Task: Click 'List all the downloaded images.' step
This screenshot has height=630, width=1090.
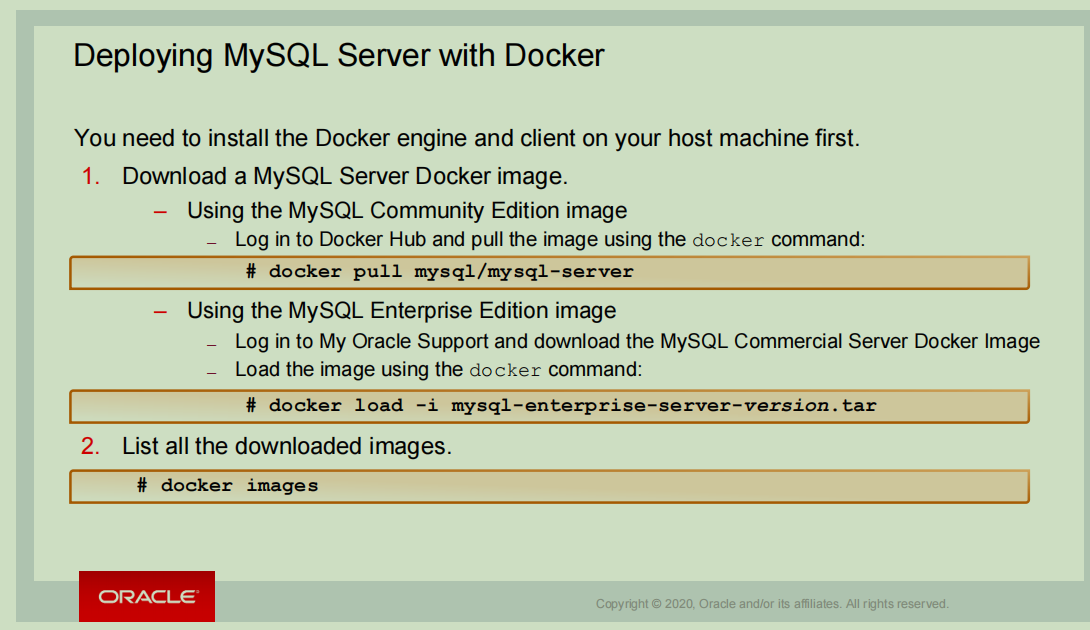Action: coord(286,446)
